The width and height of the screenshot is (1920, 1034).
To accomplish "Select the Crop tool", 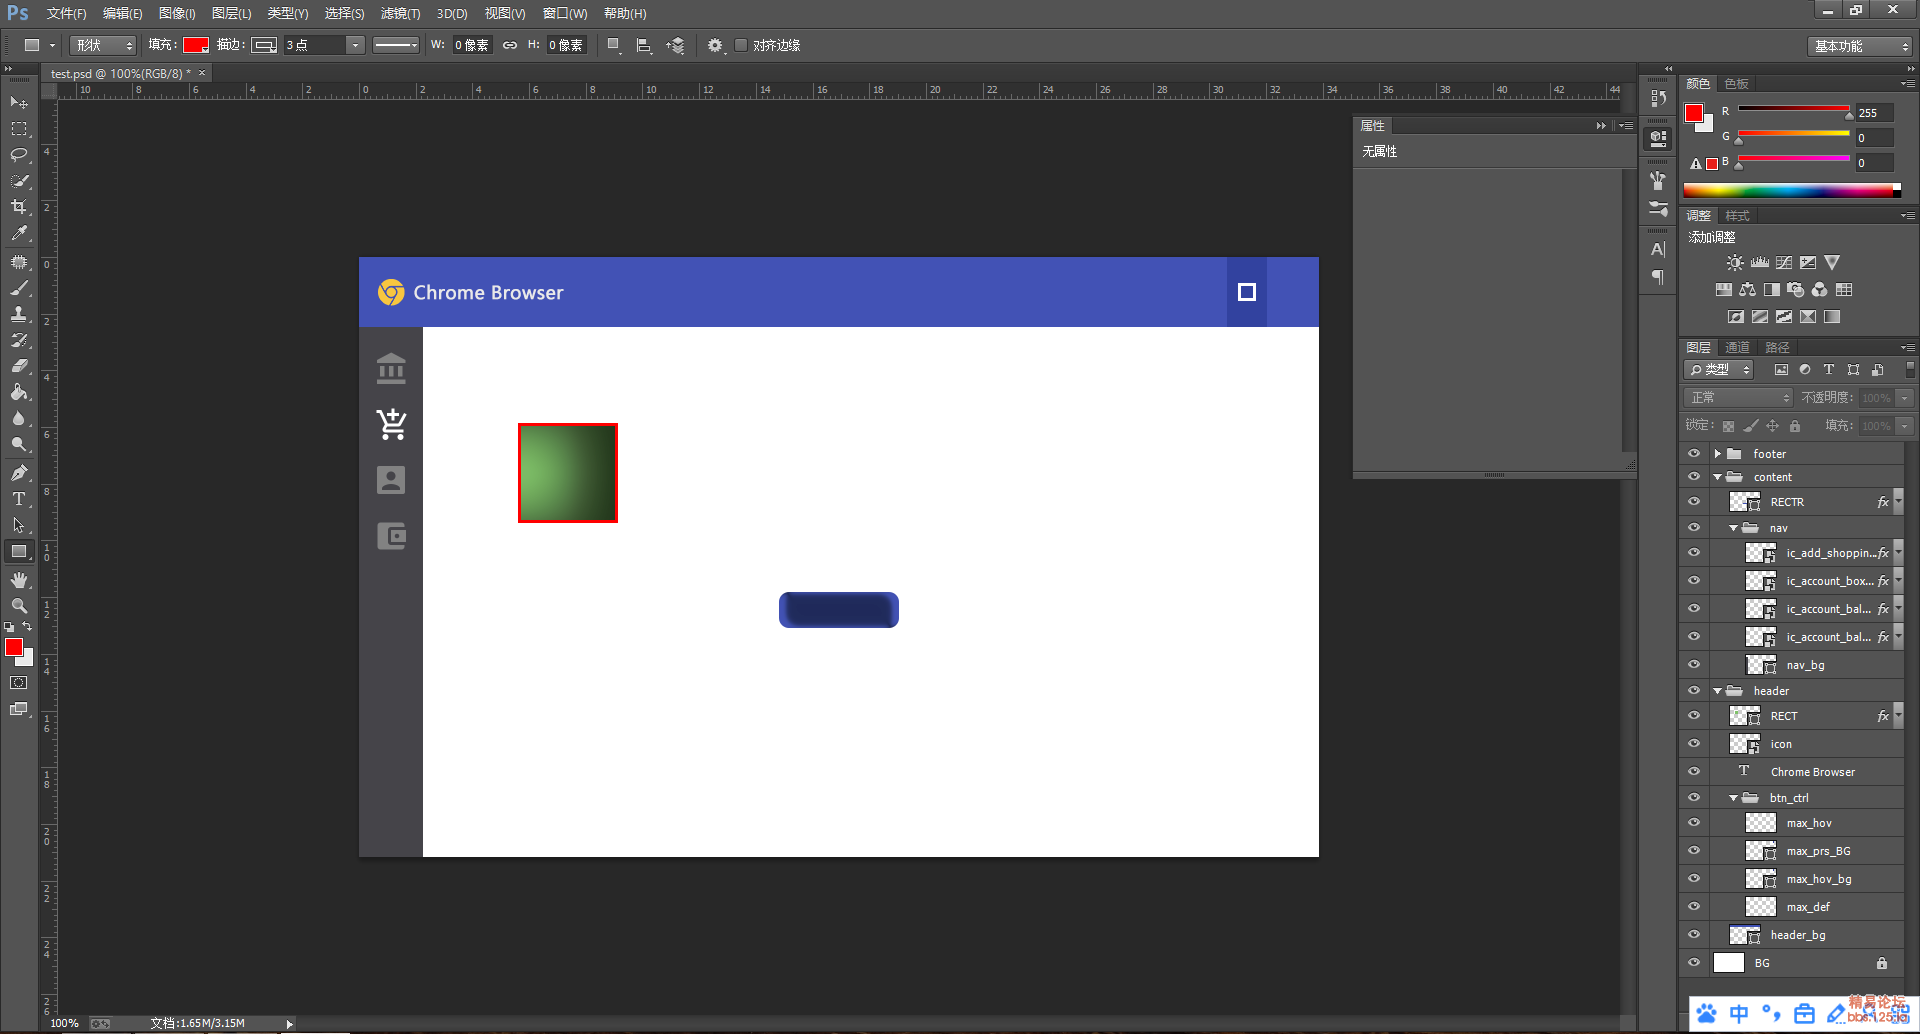I will click(19, 207).
